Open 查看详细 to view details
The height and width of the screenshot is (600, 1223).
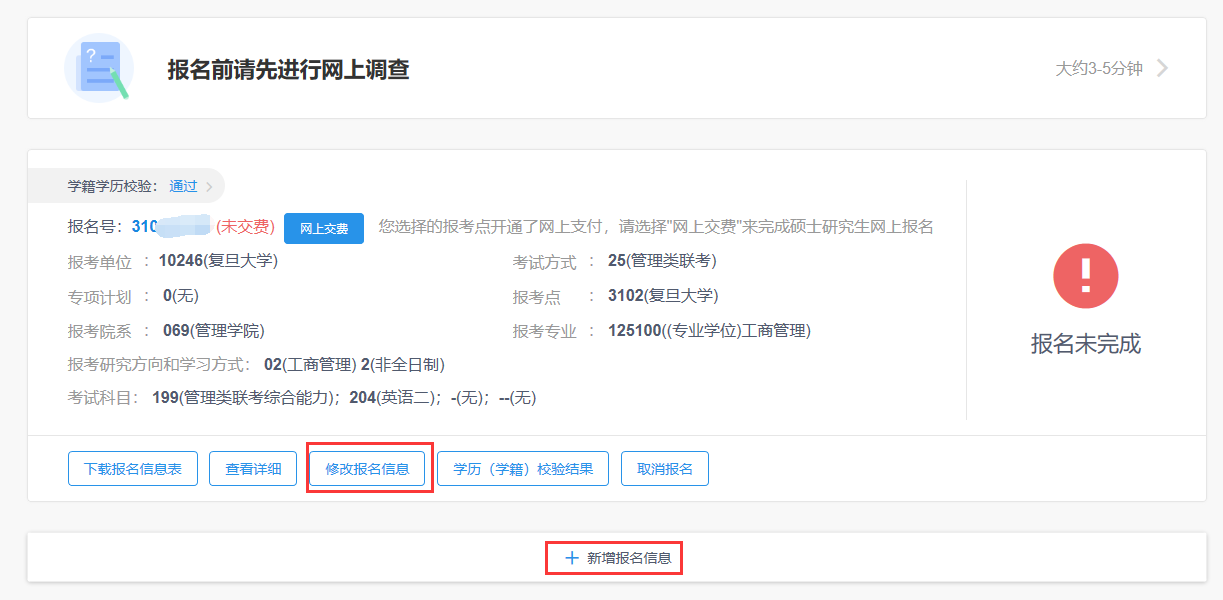(x=253, y=469)
